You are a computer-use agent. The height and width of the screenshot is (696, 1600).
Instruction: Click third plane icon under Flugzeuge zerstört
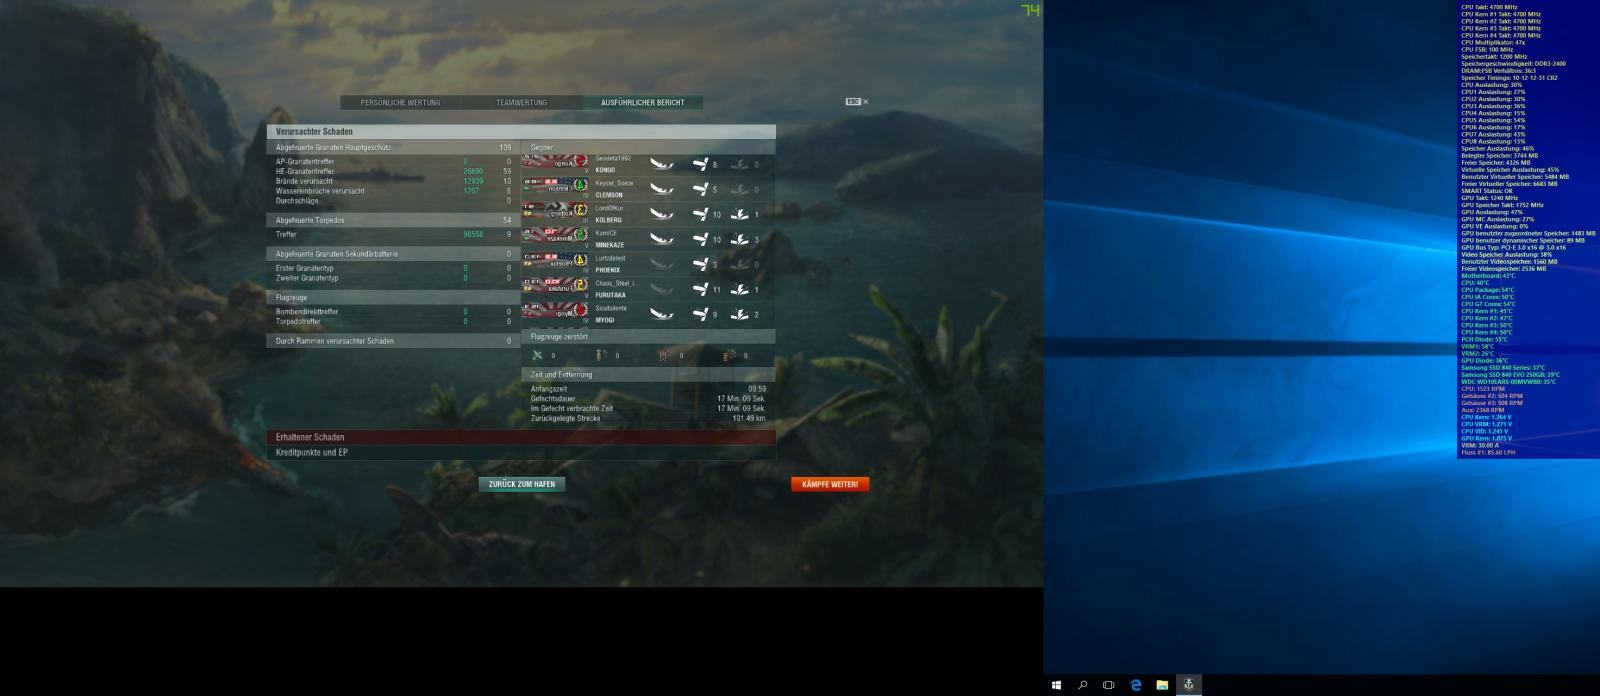click(x=665, y=355)
